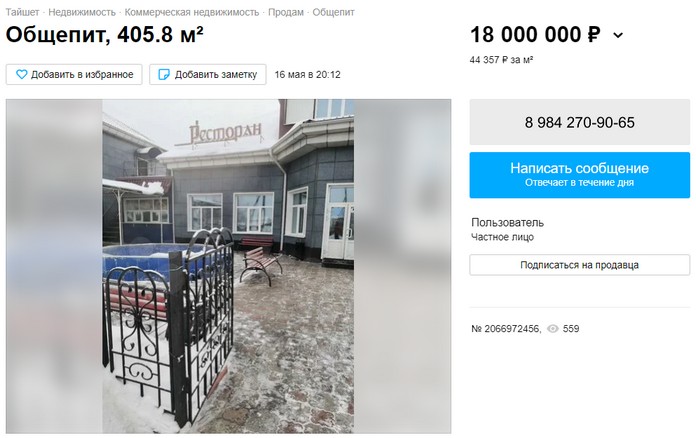The height and width of the screenshot is (438, 696).
Task: Click the blurred right photo margin
Action: (403, 266)
